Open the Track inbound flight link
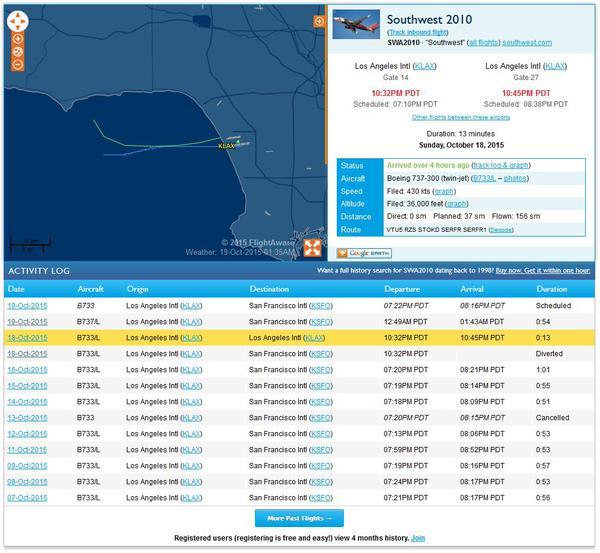 pos(417,32)
